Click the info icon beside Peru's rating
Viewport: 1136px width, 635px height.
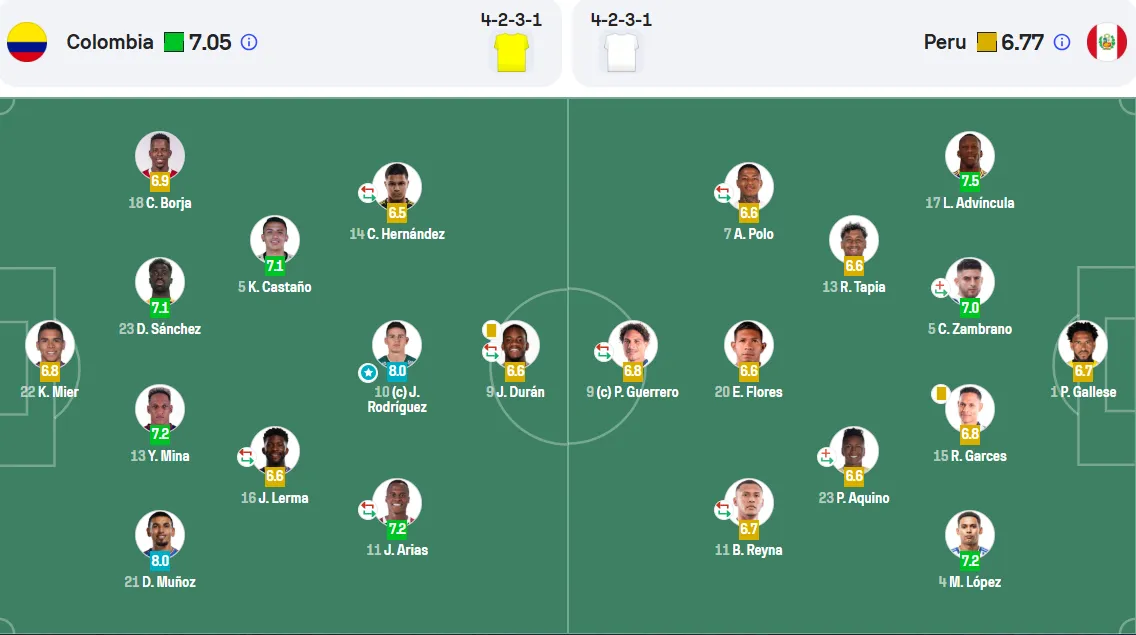[x=1061, y=42]
